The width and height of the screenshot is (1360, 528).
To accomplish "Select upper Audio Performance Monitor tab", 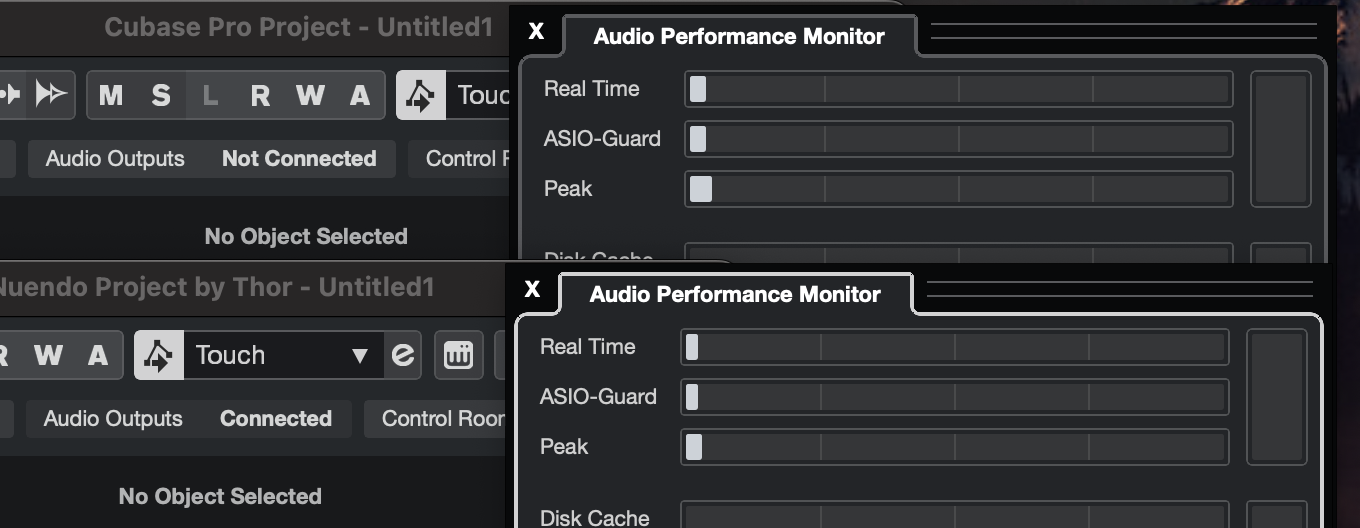I will pyautogui.click(x=738, y=37).
